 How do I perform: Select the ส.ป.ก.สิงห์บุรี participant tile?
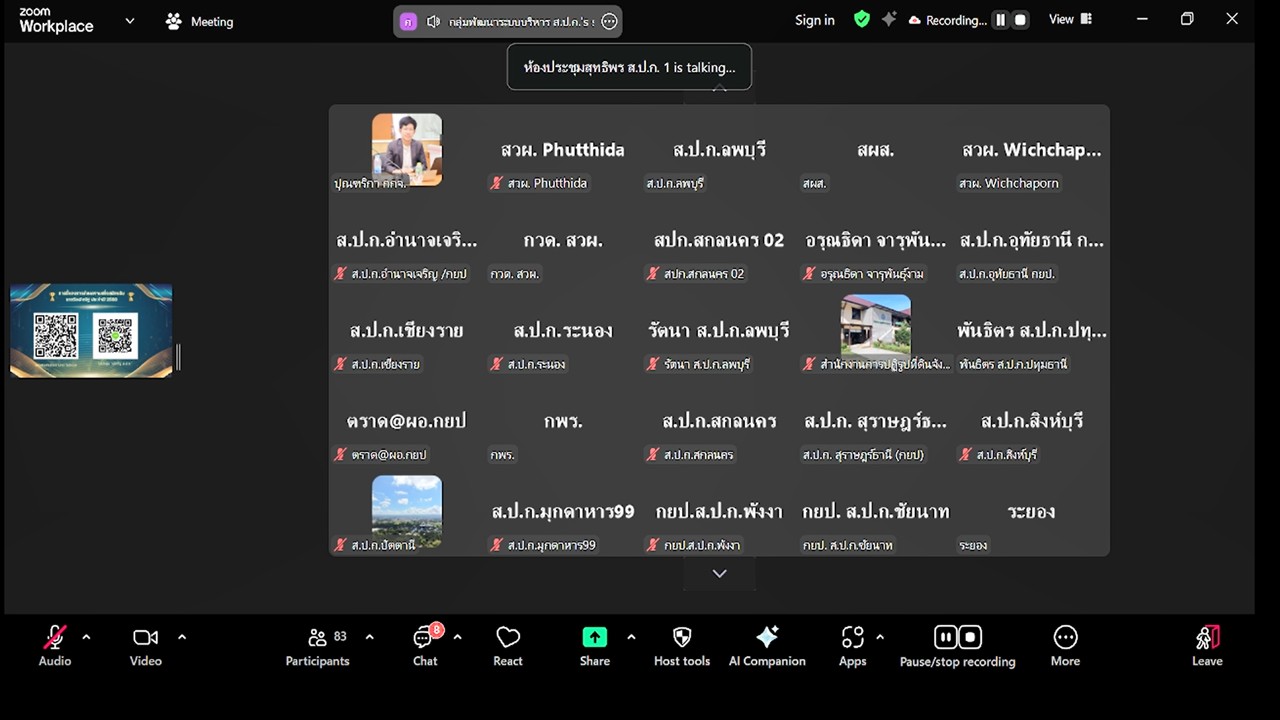click(1032, 422)
